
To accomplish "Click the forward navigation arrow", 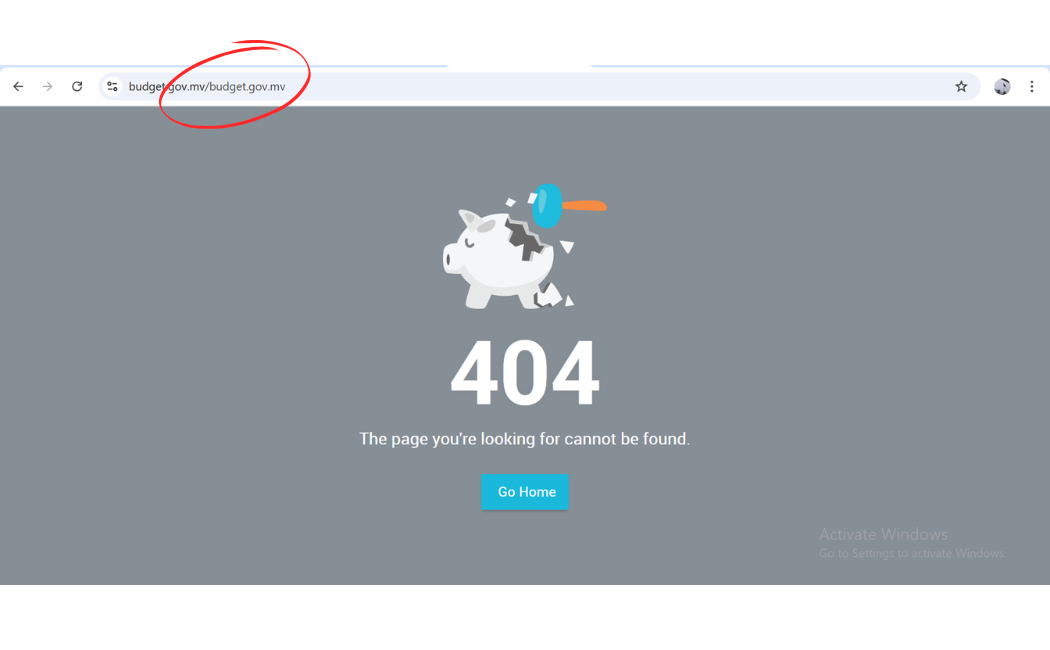I will pyautogui.click(x=48, y=86).
